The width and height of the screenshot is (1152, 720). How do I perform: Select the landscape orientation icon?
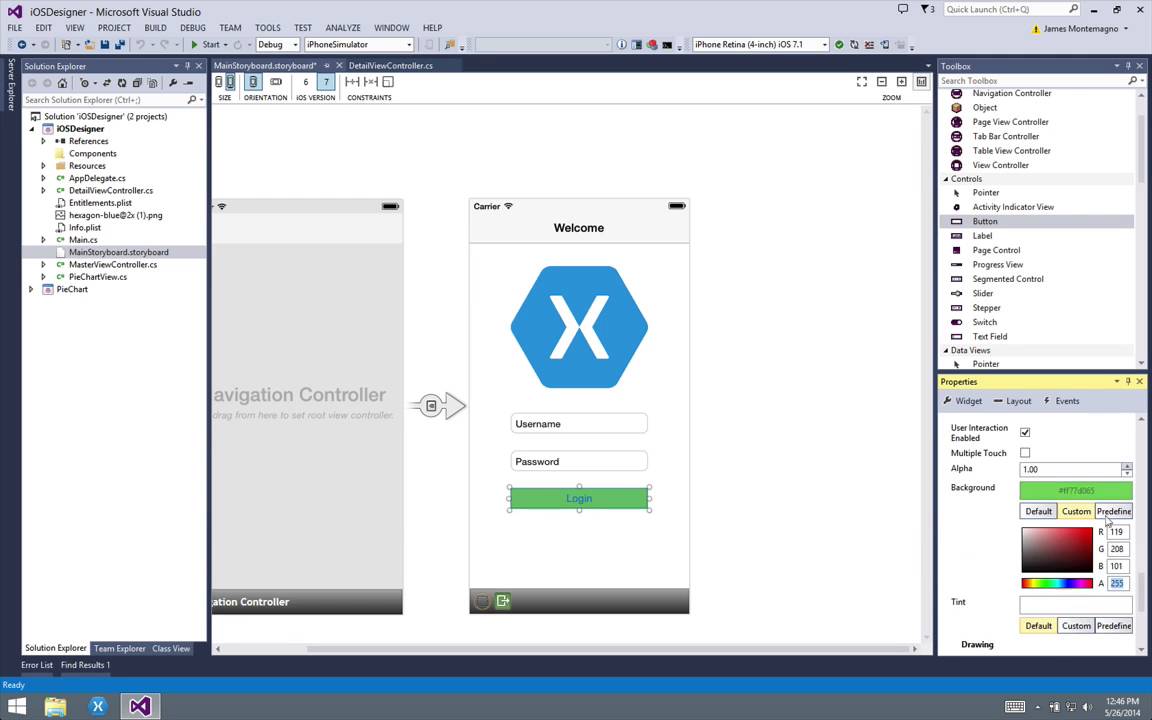point(276,82)
